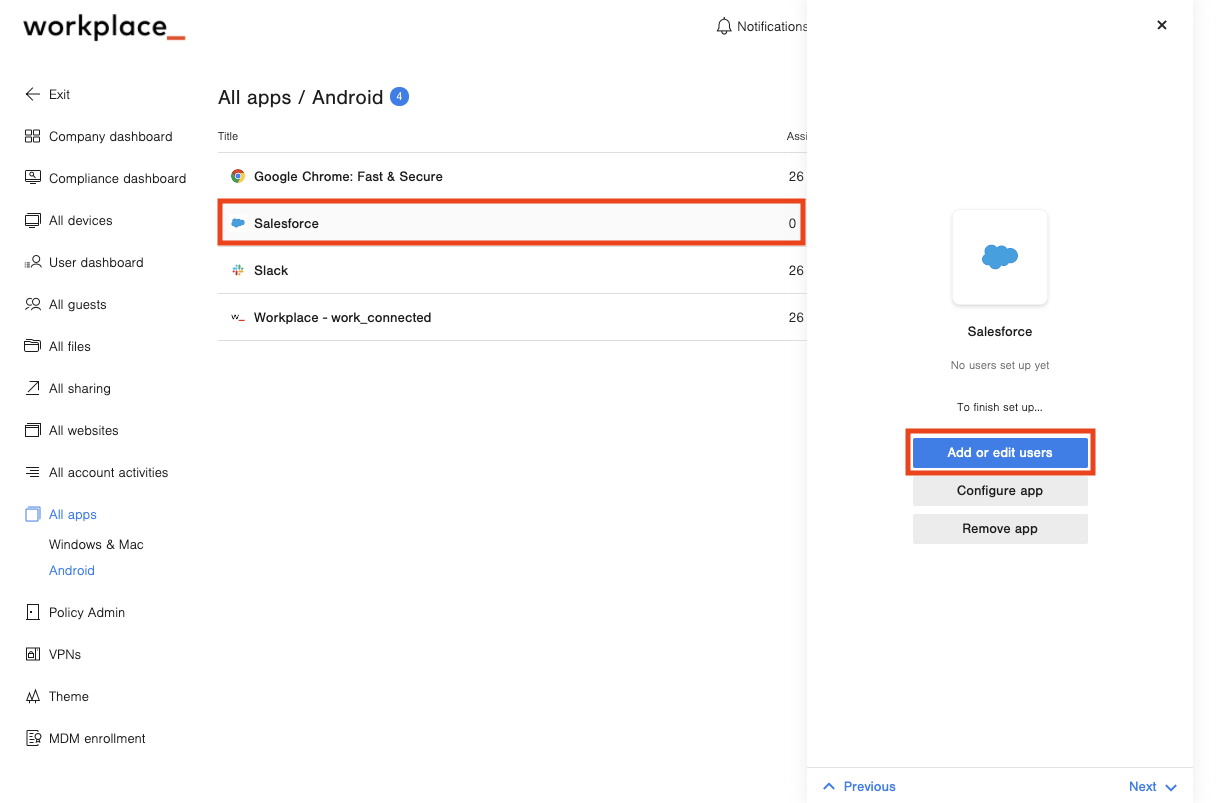Click the Notifications bell icon
The image size is (1216, 803).
724,27
